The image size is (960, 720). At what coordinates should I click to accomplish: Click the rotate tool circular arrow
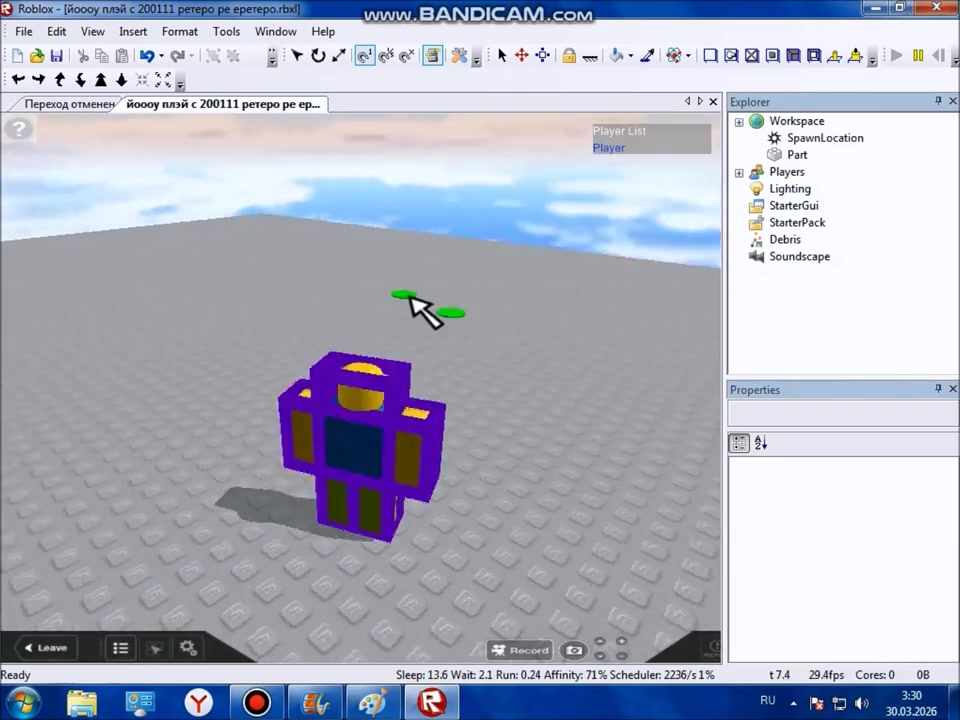point(318,56)
